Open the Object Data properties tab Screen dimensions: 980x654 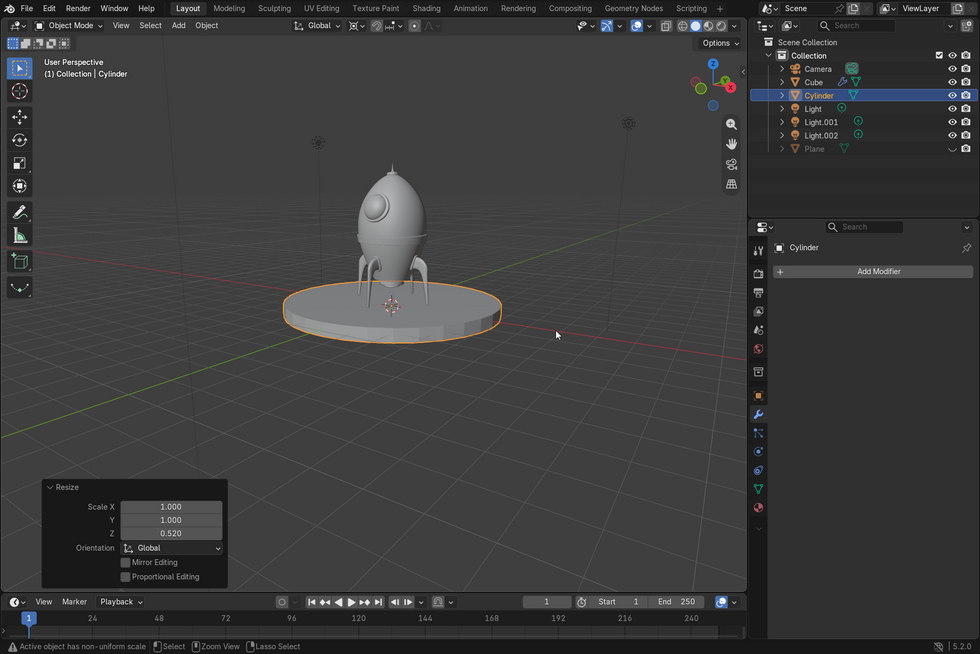point(758,489)
